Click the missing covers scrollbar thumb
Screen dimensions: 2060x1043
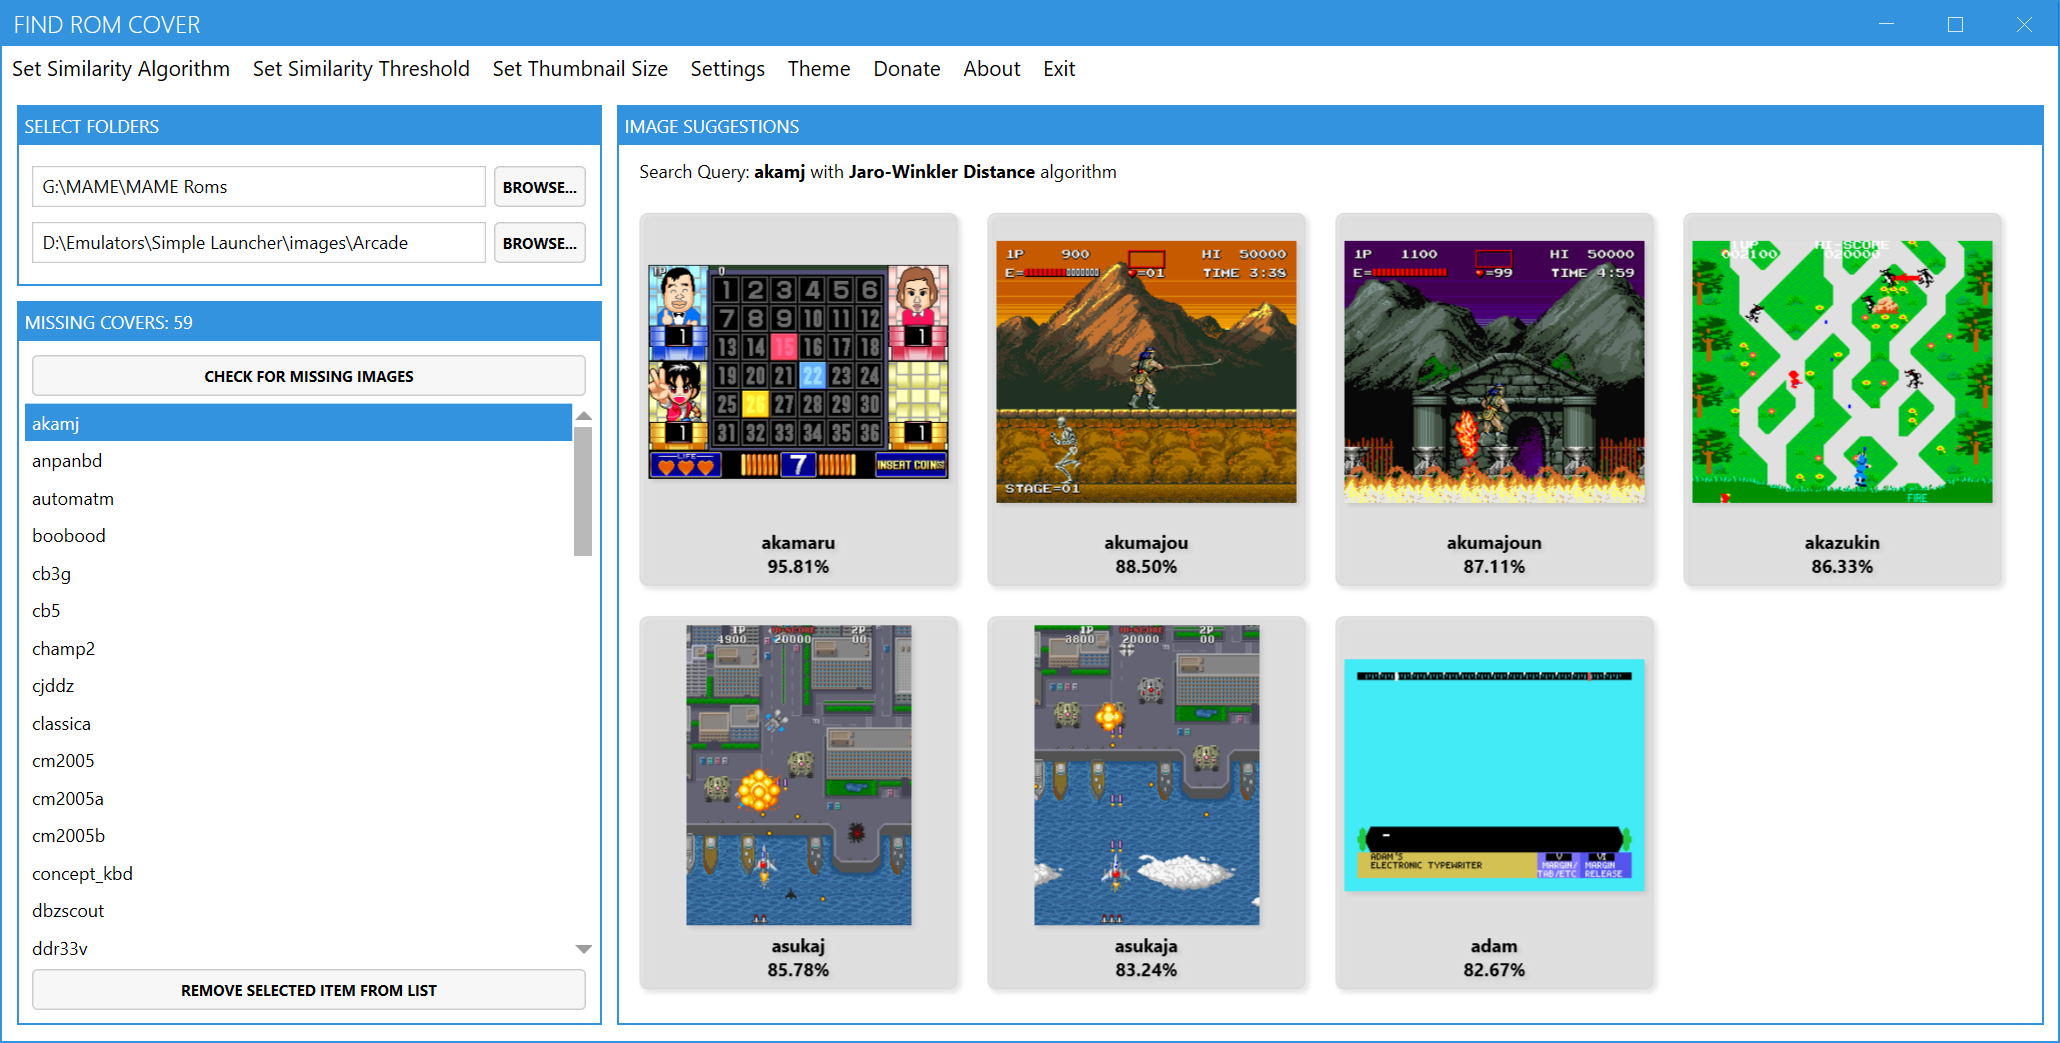pyautogui.click(x=584, y=491)
